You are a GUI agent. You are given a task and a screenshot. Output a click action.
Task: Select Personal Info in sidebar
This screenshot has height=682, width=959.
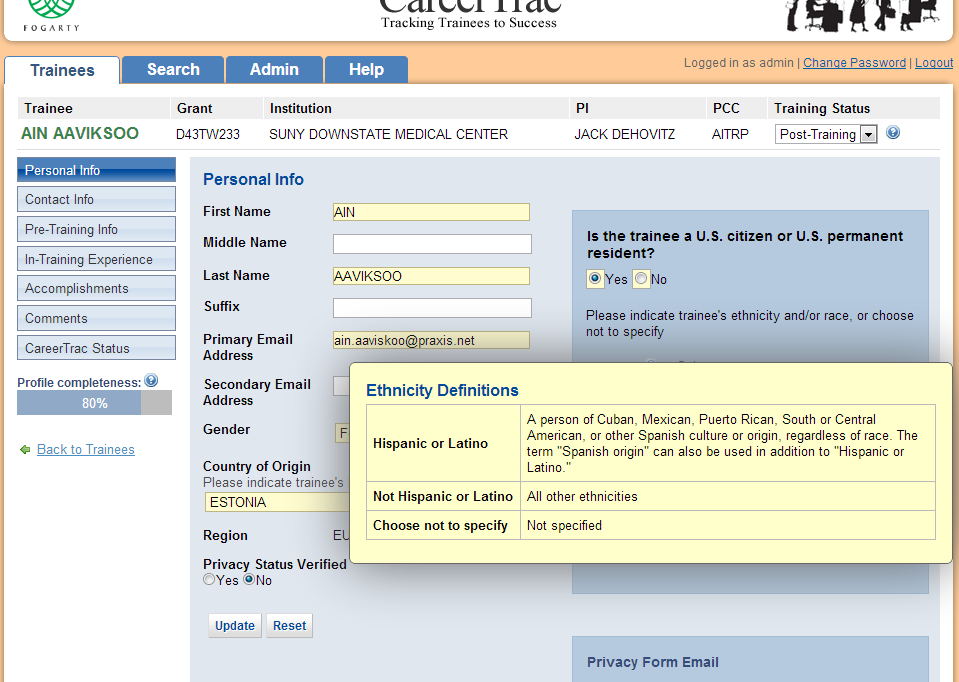pyautogui.click(x=97, y=170)
